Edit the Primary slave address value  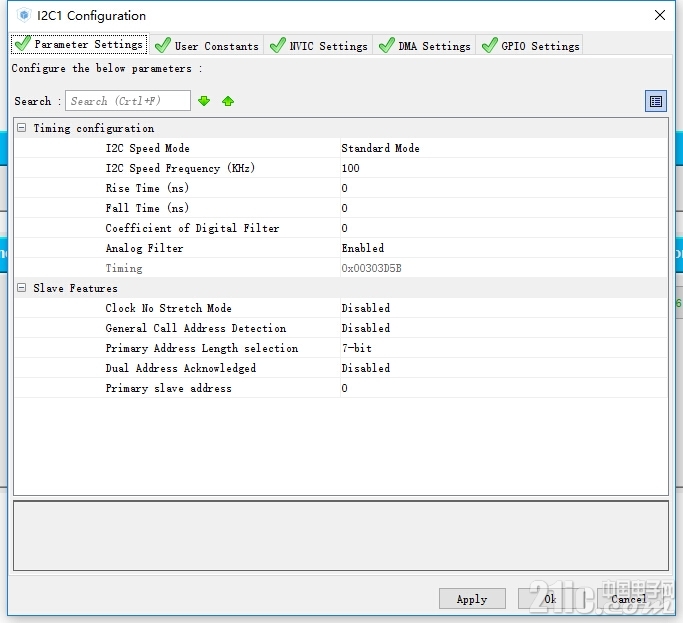pyautogui.click(x=503, y=388)
